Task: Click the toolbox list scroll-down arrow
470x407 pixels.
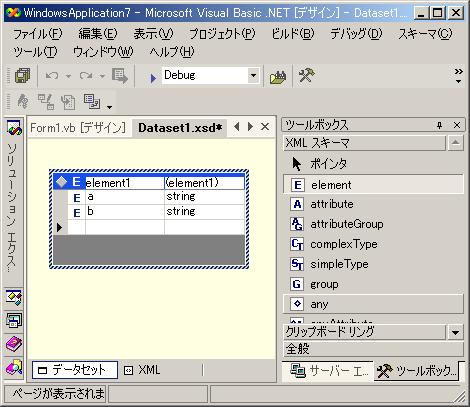Action: pos(455,332)
